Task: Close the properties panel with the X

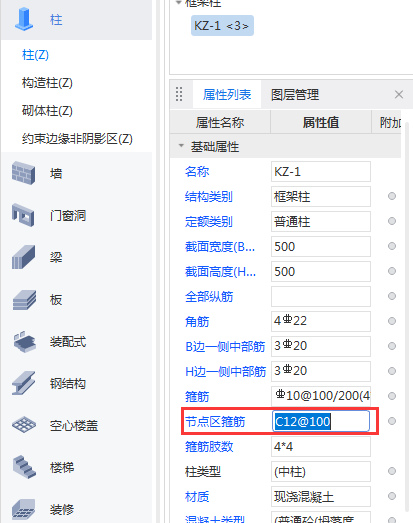Action: 399,94
